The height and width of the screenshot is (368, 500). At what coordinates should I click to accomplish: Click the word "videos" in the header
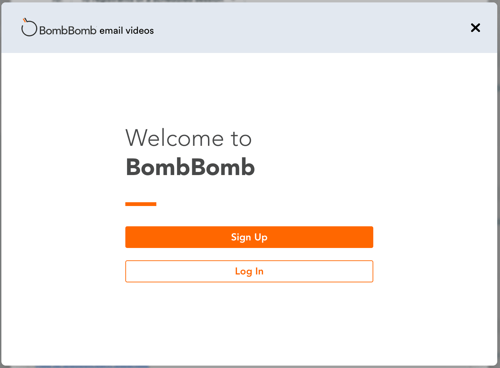tap(140, 31)
